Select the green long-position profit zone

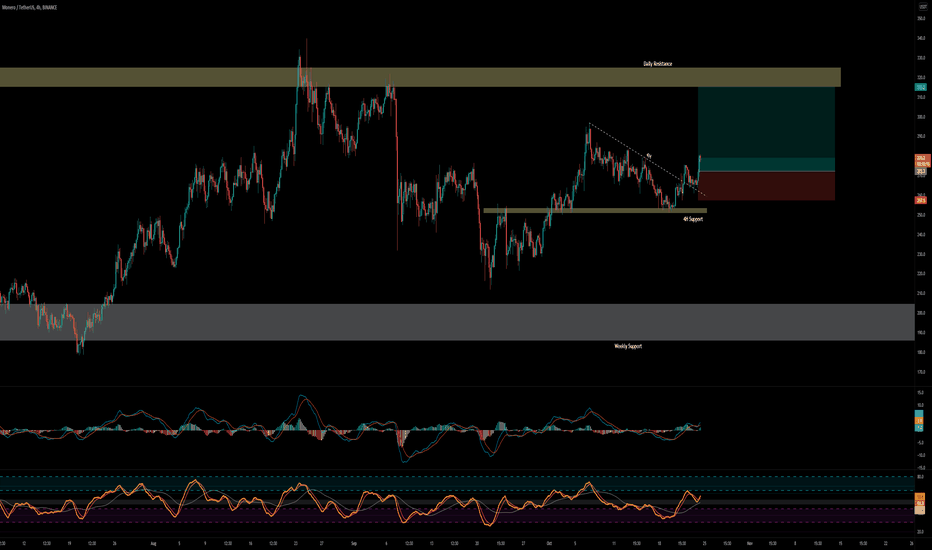[766, 129]
